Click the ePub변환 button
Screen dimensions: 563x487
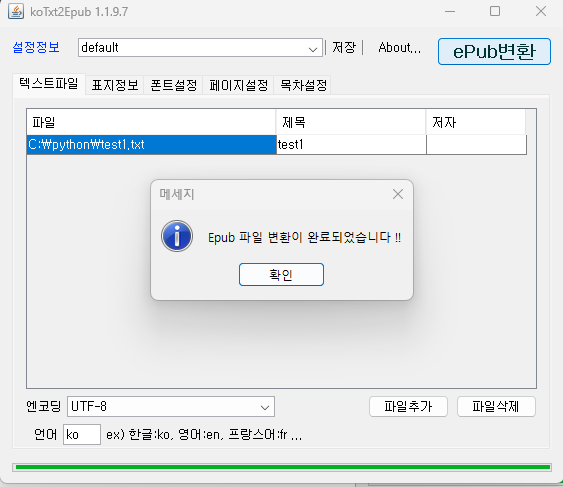494,51
